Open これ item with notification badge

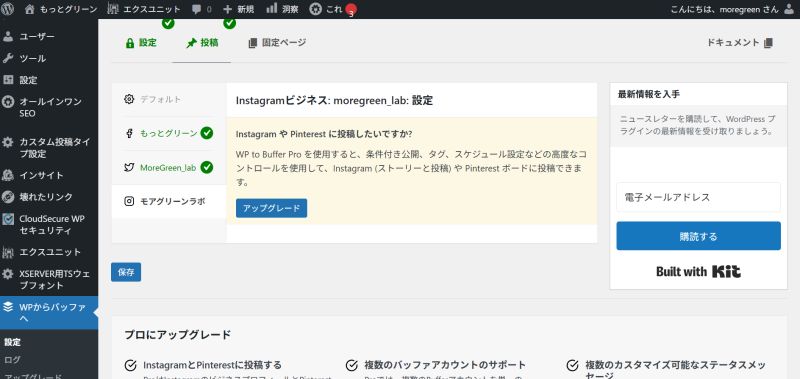click(x=332, y=9)
